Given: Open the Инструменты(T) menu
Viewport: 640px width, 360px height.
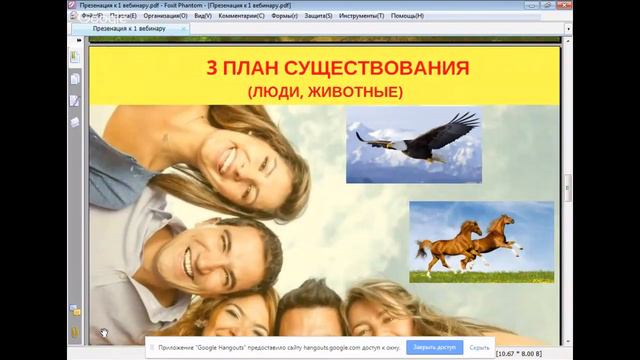Looking at the screenshot, I should pos(361,16).
